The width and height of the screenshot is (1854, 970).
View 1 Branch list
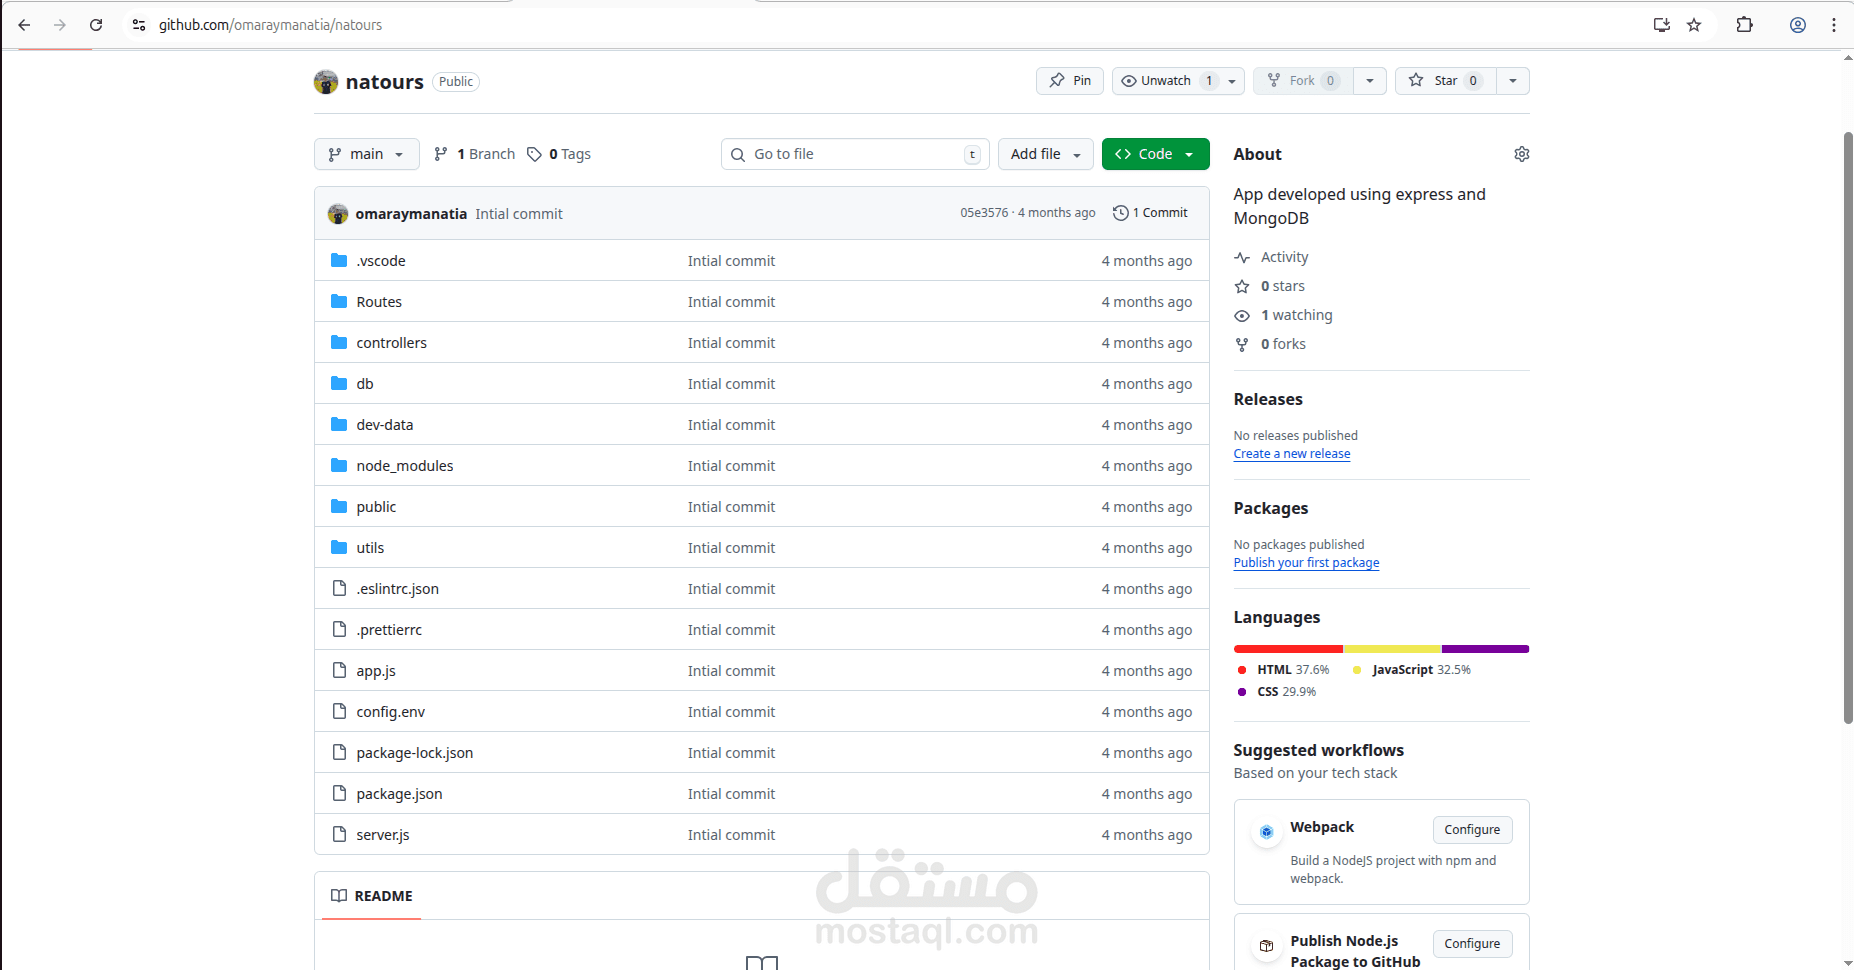475,154
